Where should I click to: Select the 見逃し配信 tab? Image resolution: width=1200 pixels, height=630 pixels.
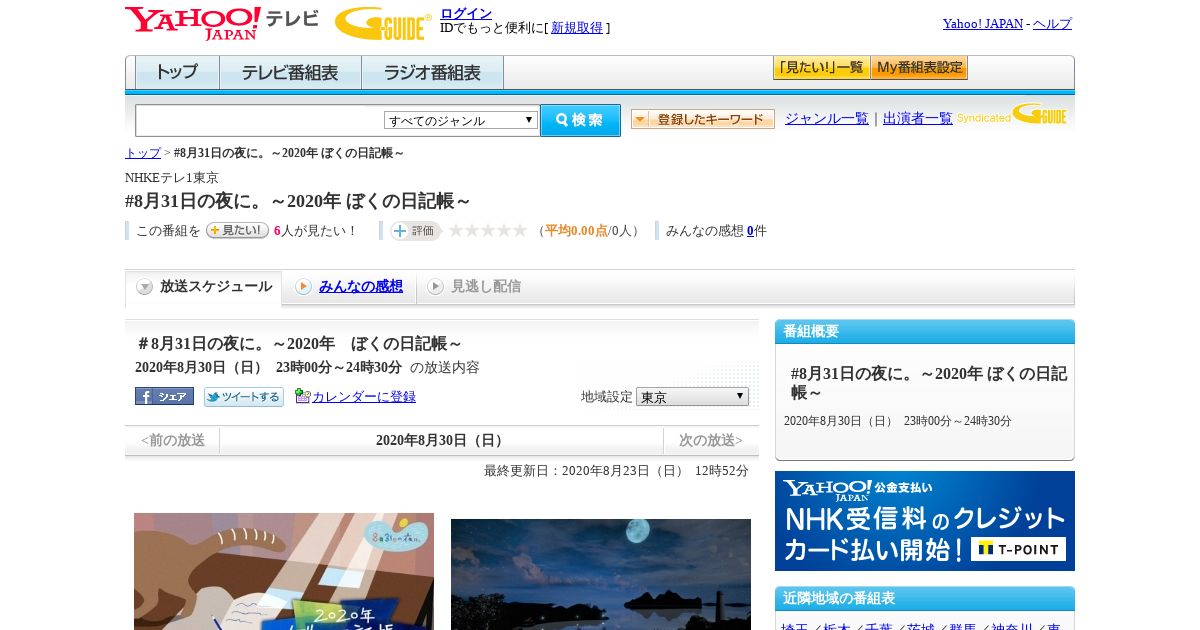coord(474,287)
